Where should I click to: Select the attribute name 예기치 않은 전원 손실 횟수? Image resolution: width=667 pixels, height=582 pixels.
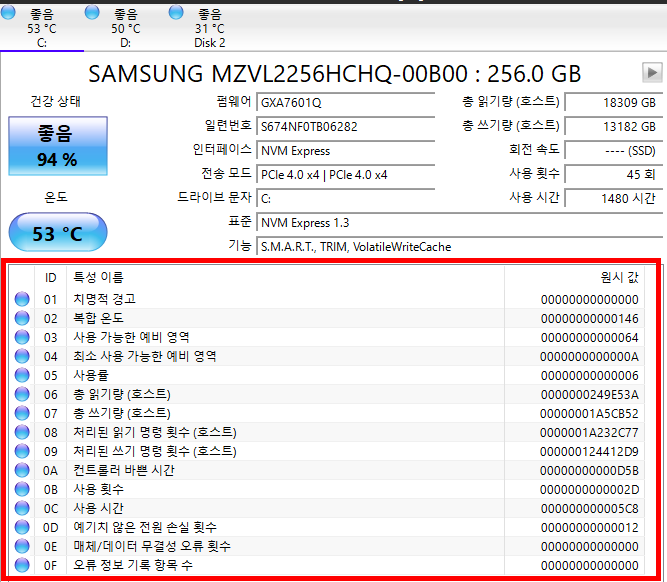point(145,527)
